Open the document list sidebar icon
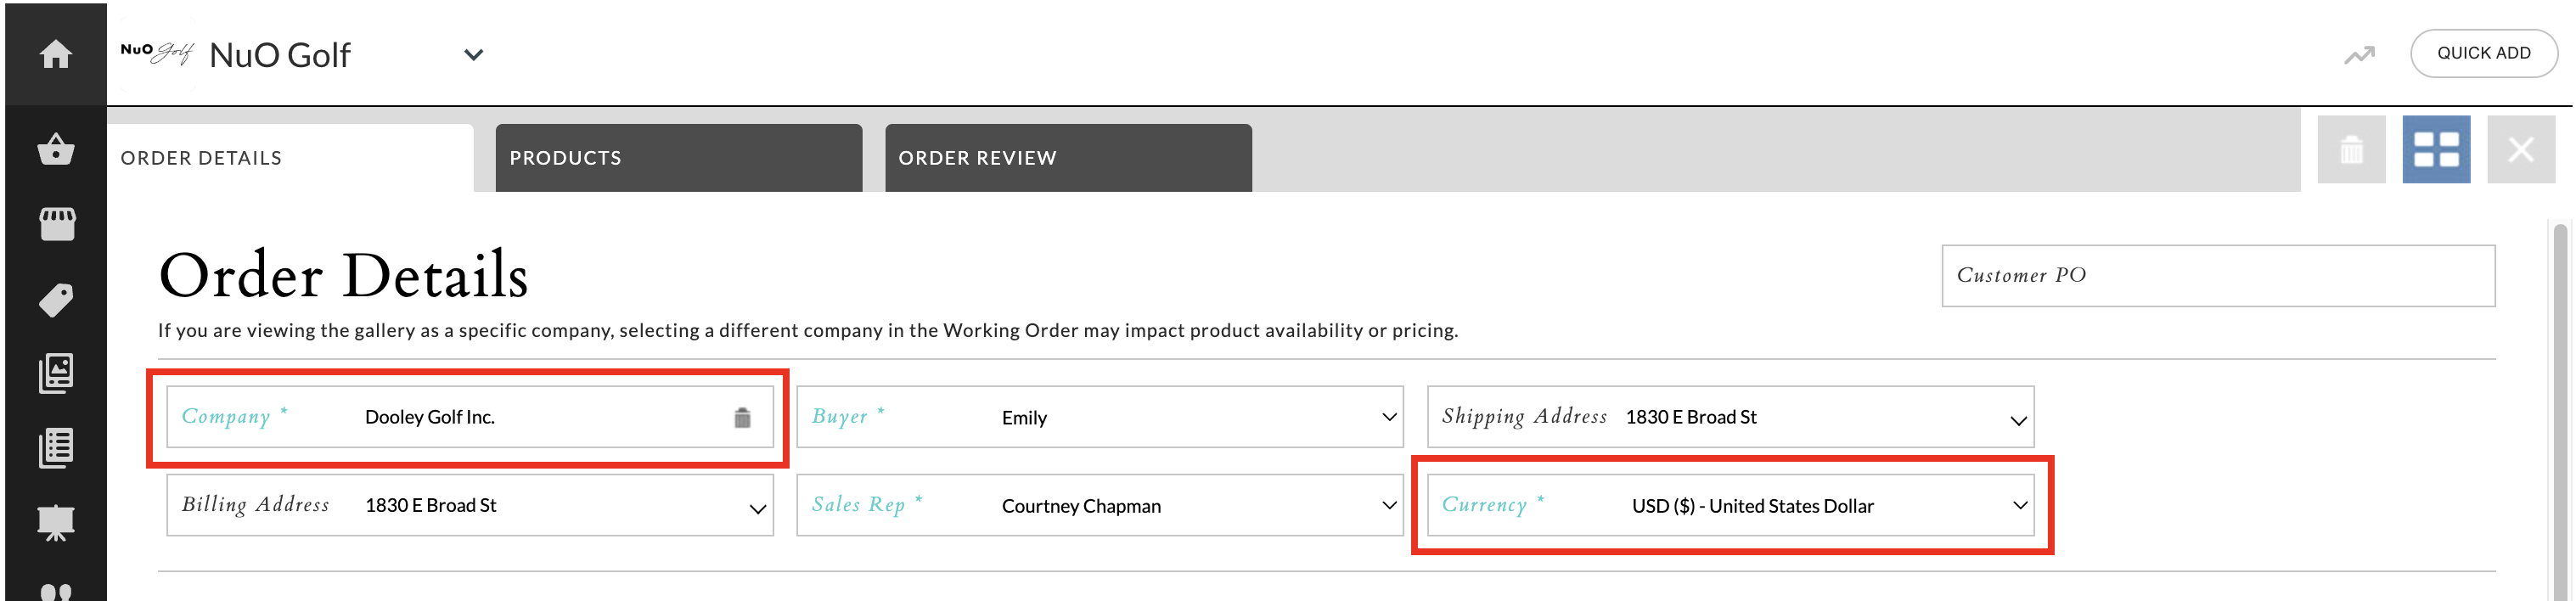The width and height of the screenshot is (2576, 601). point(56,448)
